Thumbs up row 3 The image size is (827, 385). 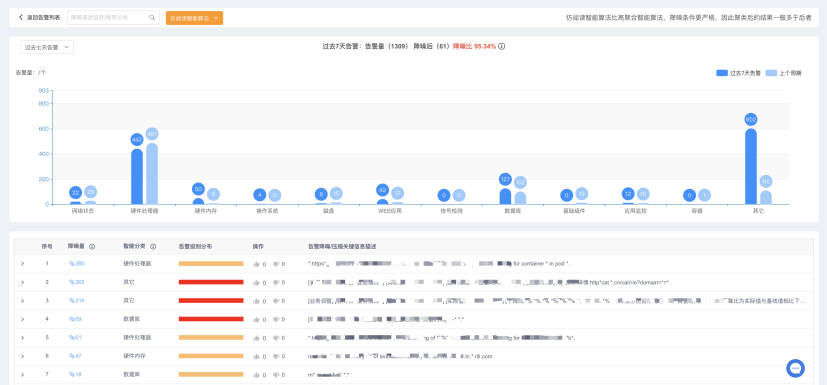pos(256,301)
